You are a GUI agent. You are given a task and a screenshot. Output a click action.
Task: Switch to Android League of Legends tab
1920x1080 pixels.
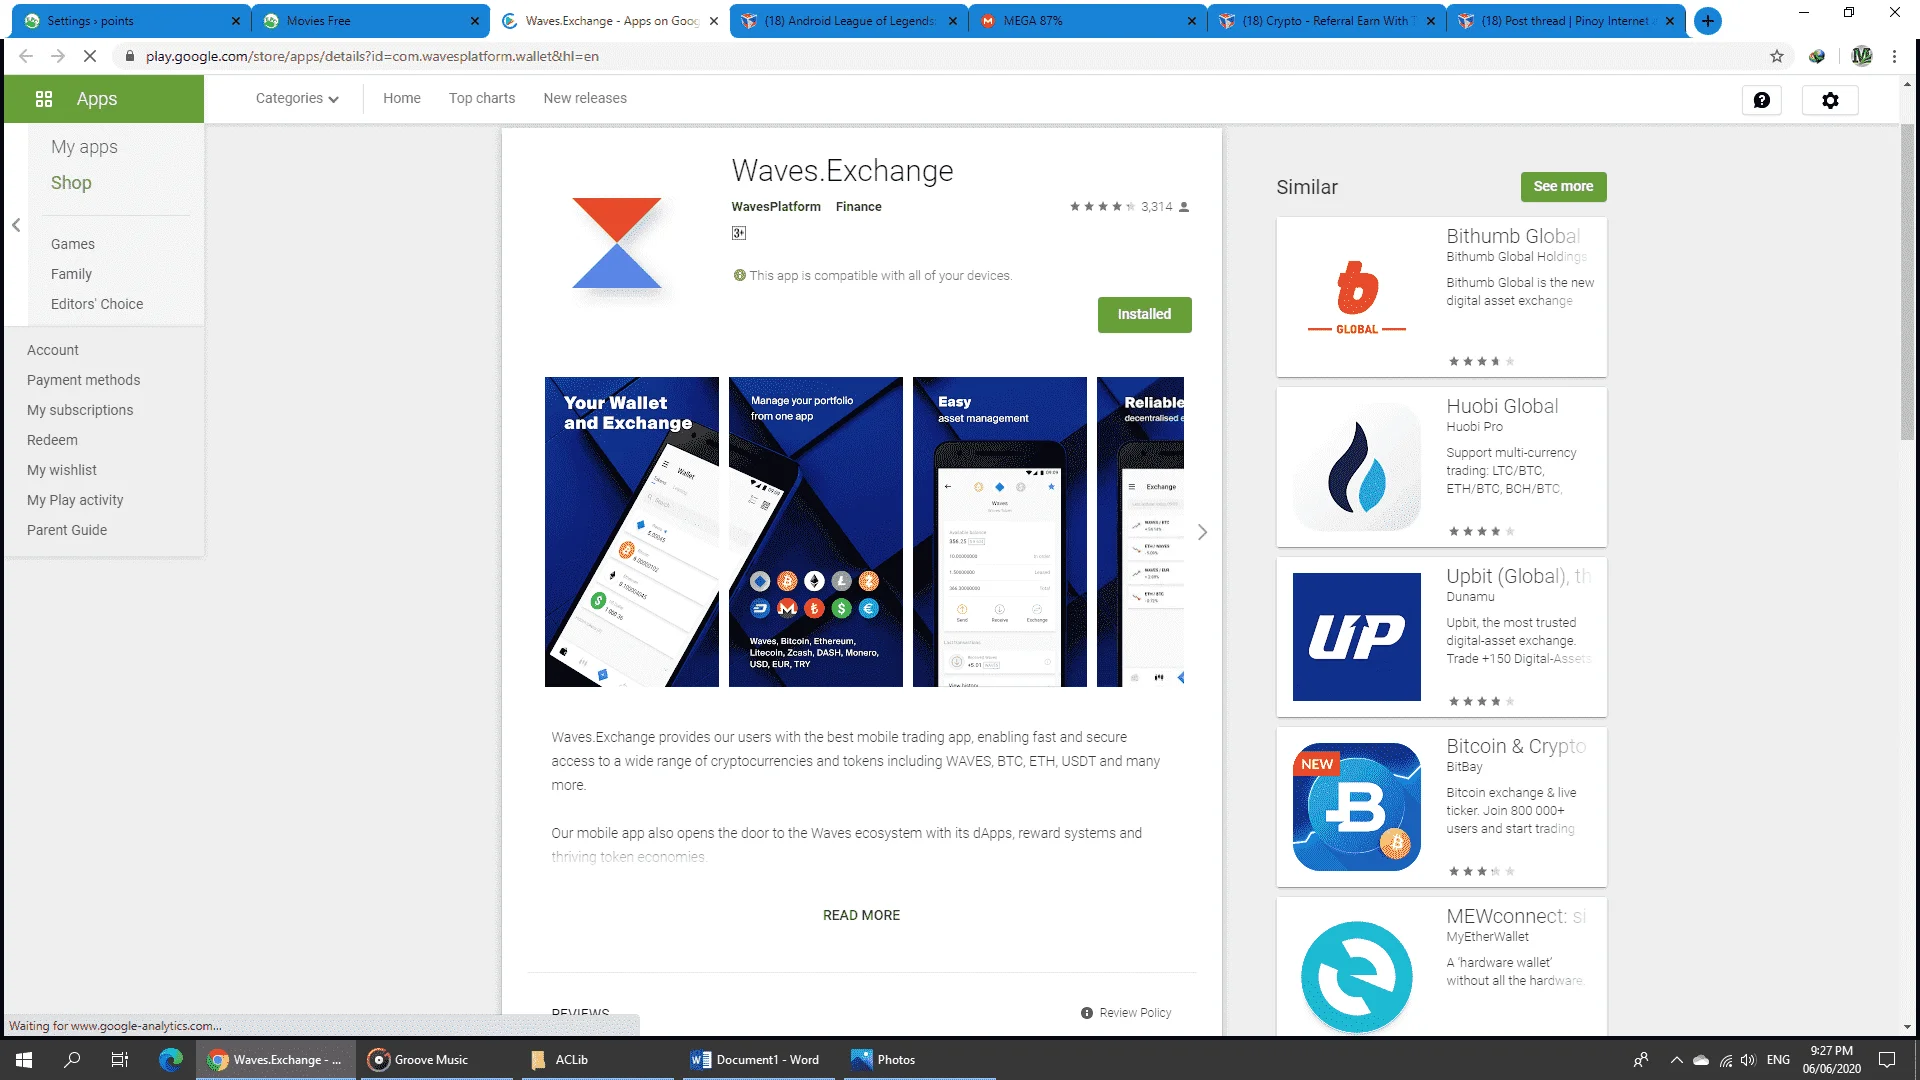848,21
